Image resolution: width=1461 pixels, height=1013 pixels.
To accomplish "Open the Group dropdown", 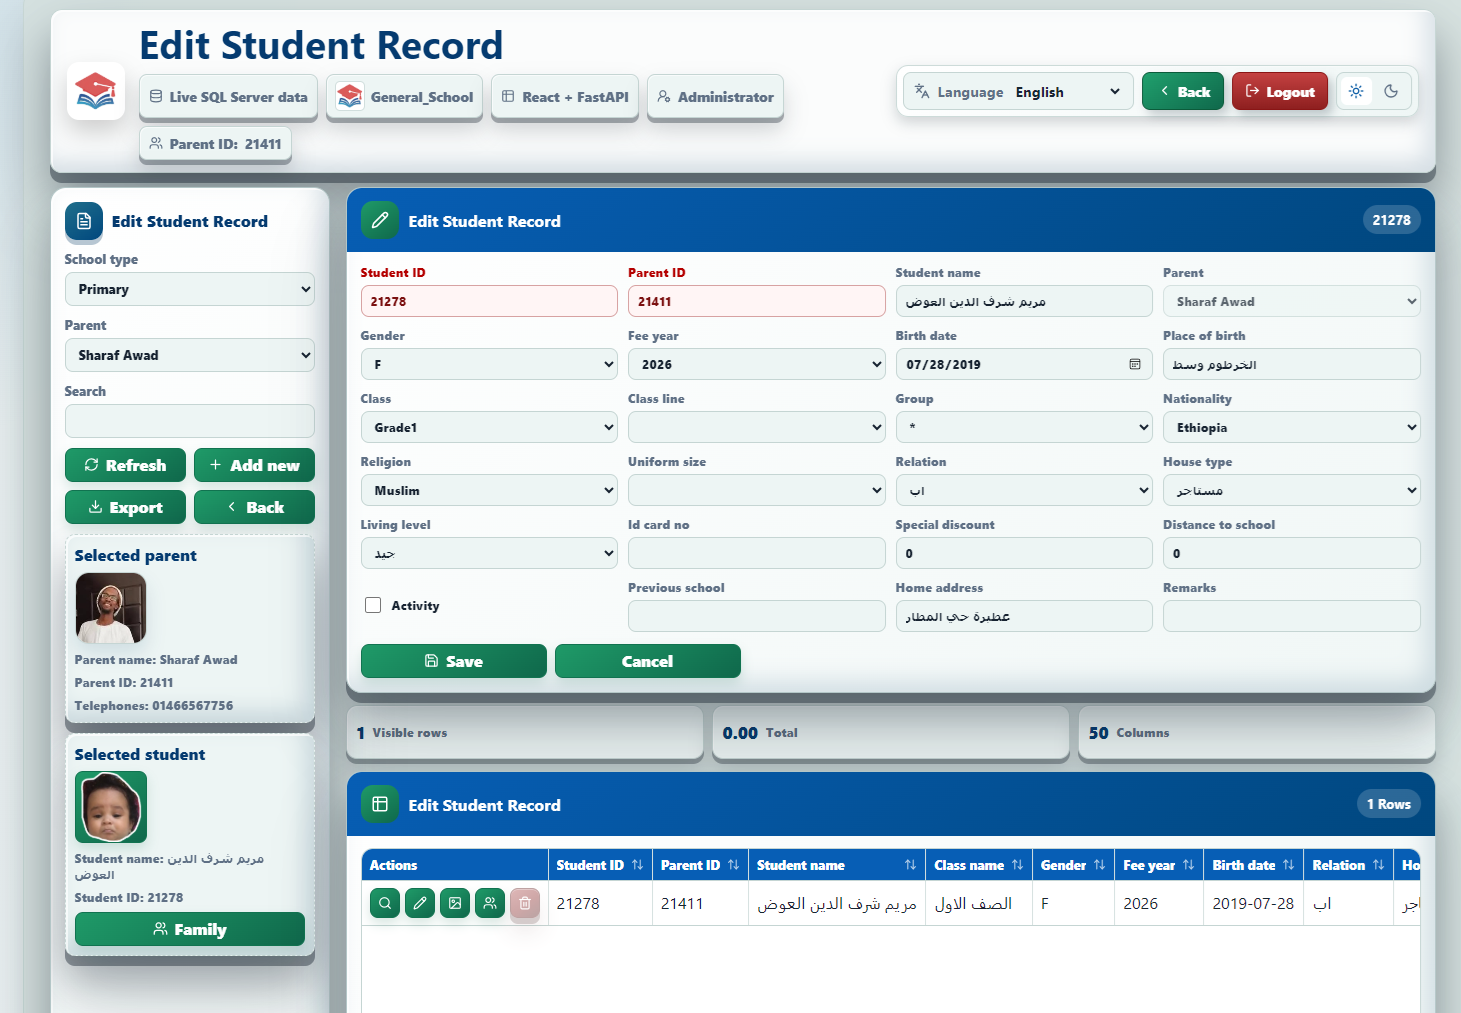I will click(x=1024, y=427).
